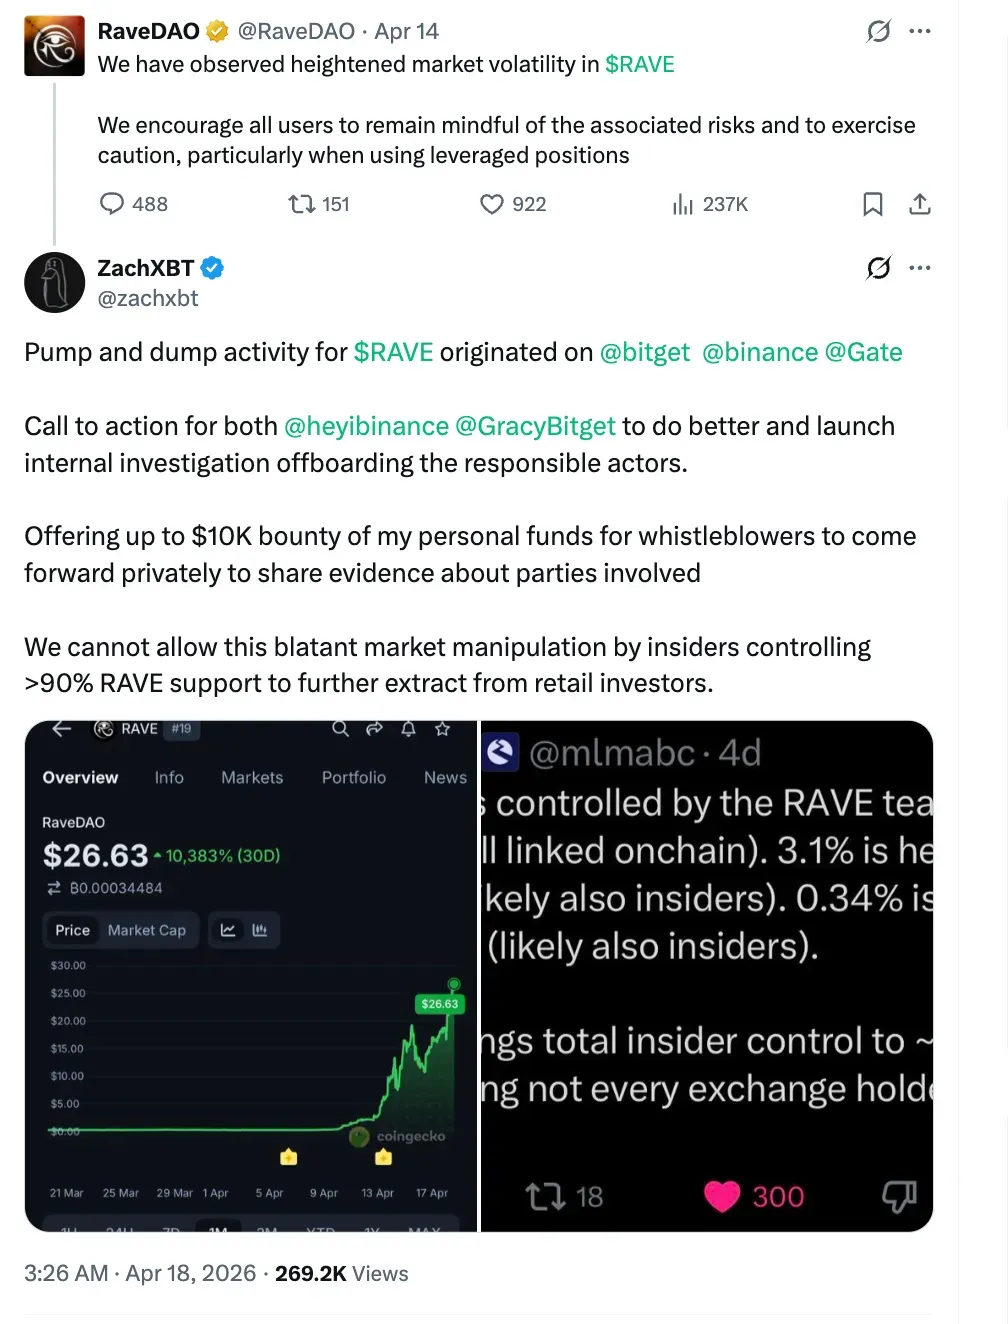The height and width of the screenshot is (1324, 1008).
Task: Click ZachXBT's profile avatar
Action: (54, 283)
